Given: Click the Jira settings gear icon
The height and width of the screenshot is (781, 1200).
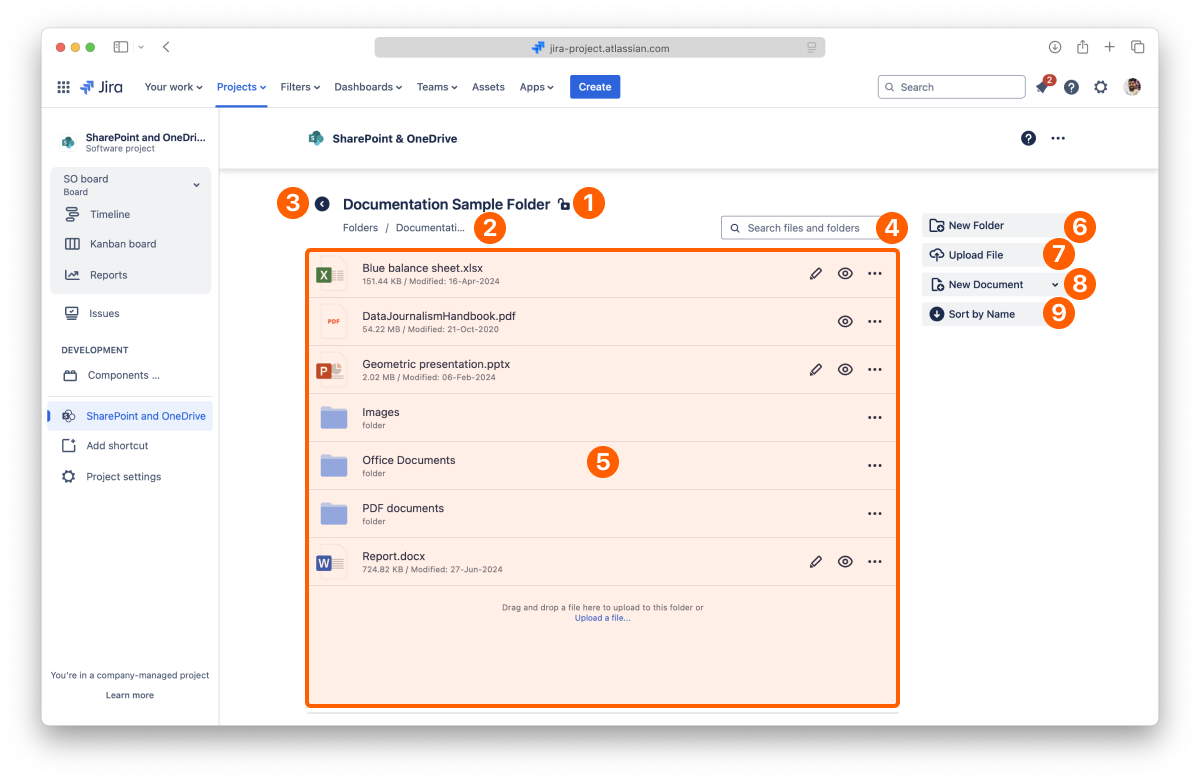Looking at the screenshot, I should pyautogui.click(x=1100, y=87).
